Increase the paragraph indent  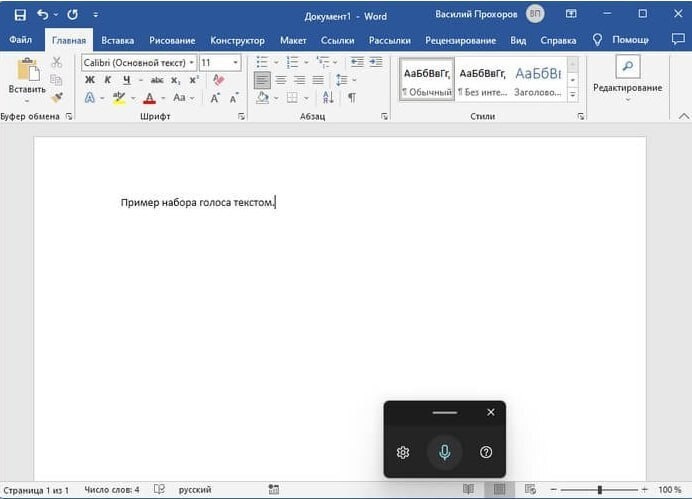[x=376, y=62]
